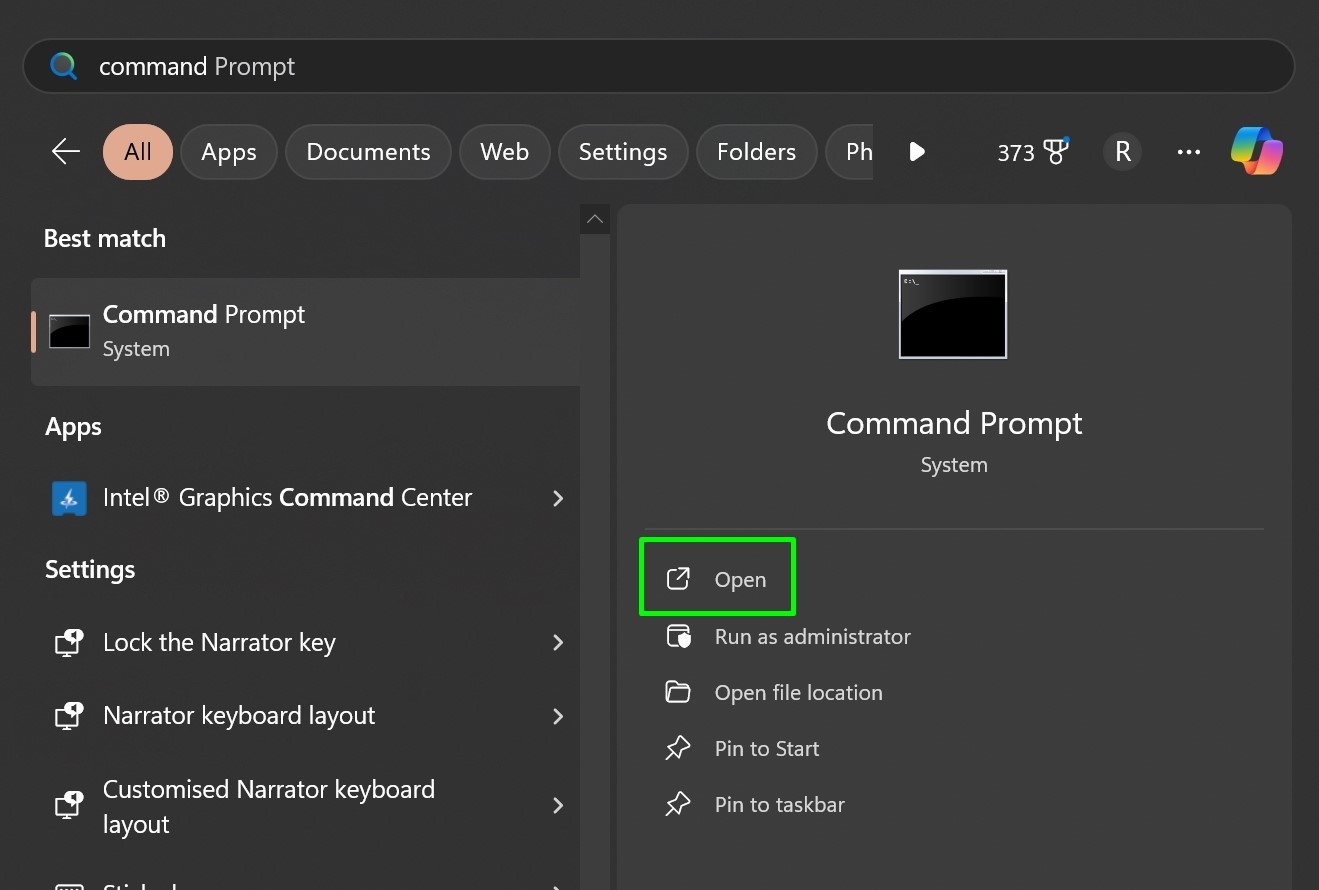This screenshot has width=1319, height=890.
Task: Click the Run as administrator shield icon
Action: pyautogui.click(x=678, y=636)
